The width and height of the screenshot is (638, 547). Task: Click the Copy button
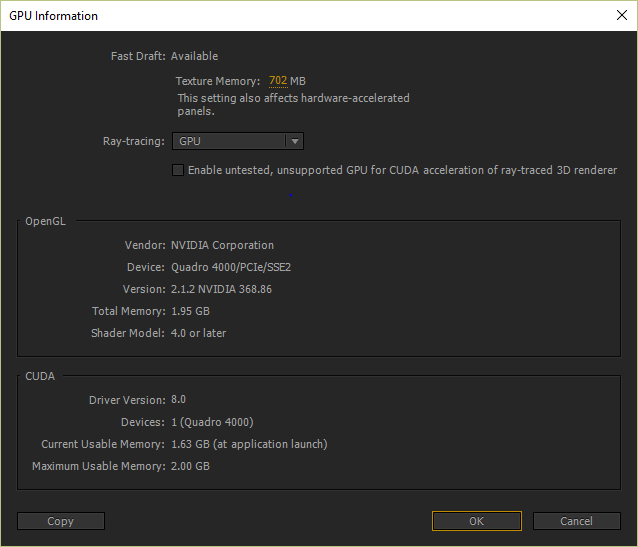[x=61, y=521]
